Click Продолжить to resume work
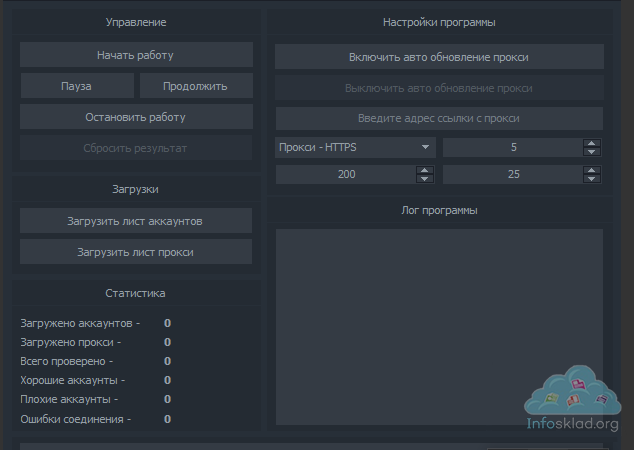This screenshot has width=634, height=450. 196,86
